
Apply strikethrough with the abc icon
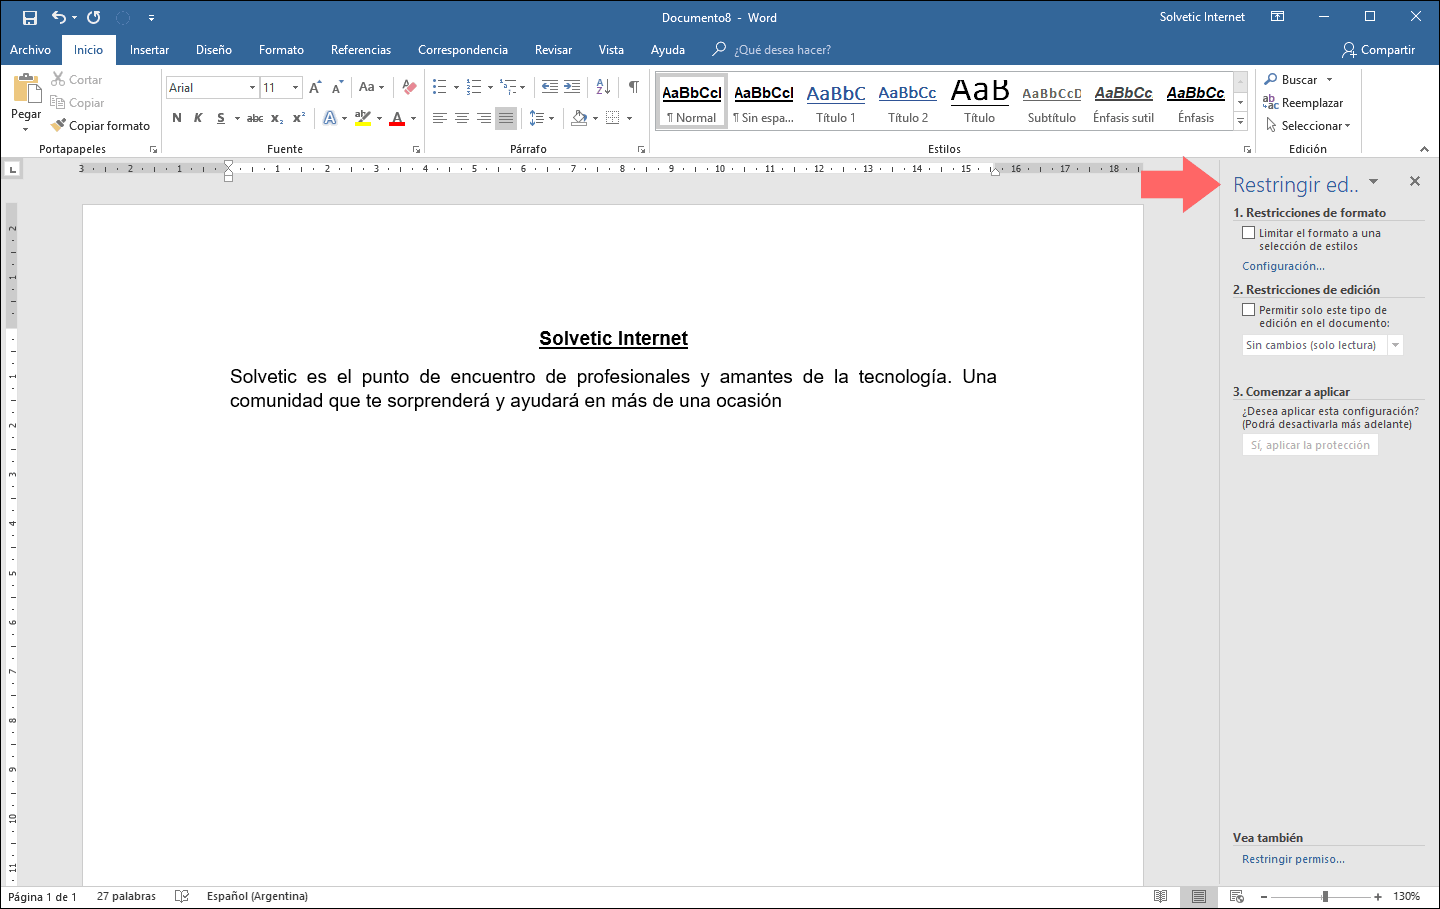coord(255,118)
